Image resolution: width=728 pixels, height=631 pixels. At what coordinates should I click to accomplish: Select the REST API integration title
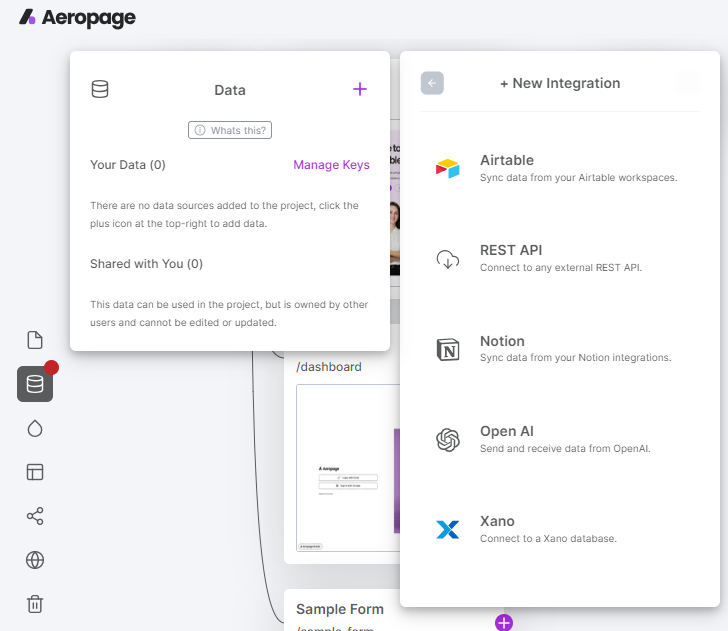click(511, 250)
